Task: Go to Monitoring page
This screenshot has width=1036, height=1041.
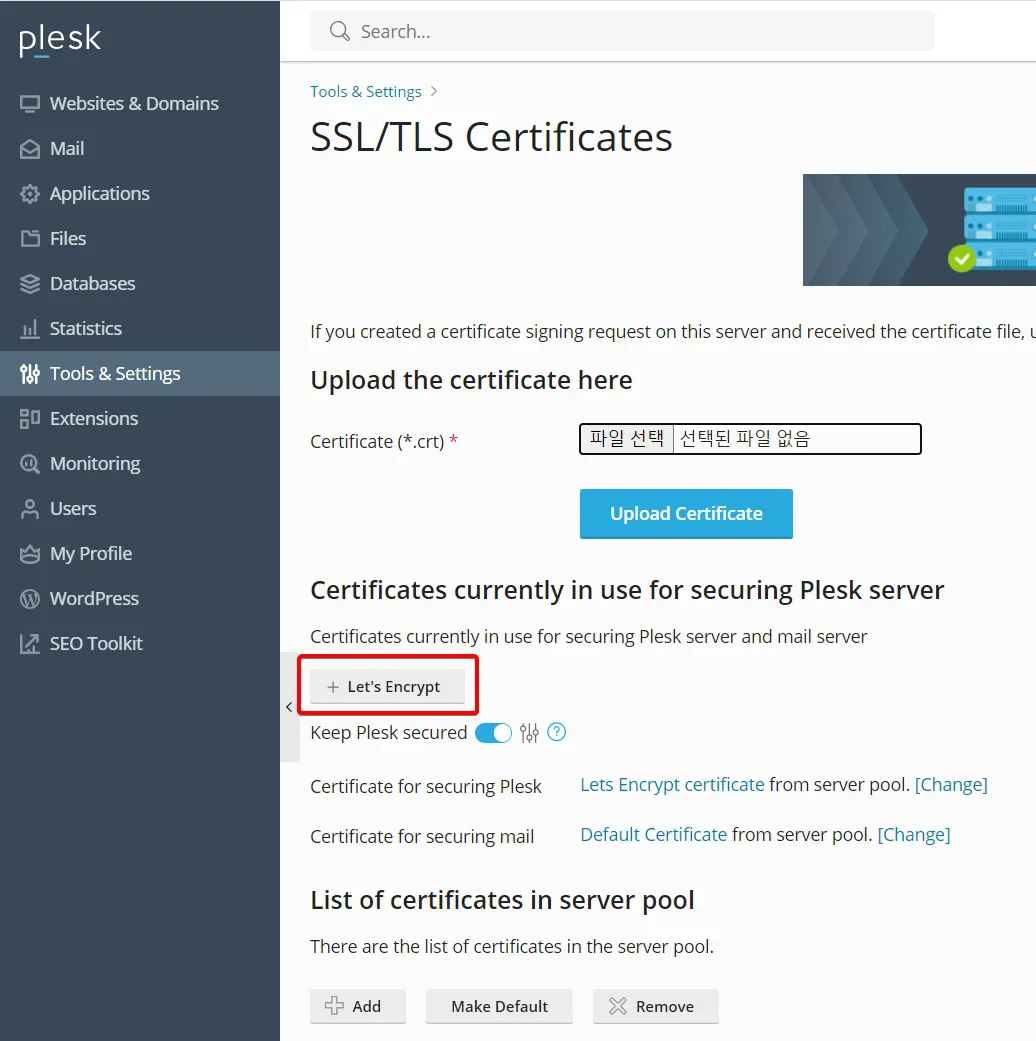Action: 140,463
